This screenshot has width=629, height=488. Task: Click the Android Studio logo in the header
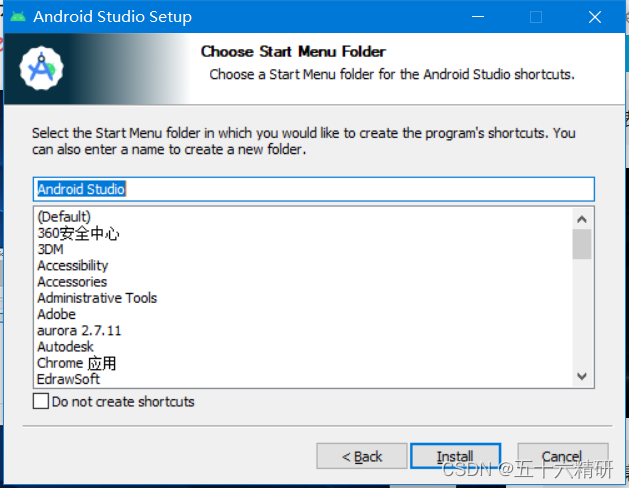[41, 69]
